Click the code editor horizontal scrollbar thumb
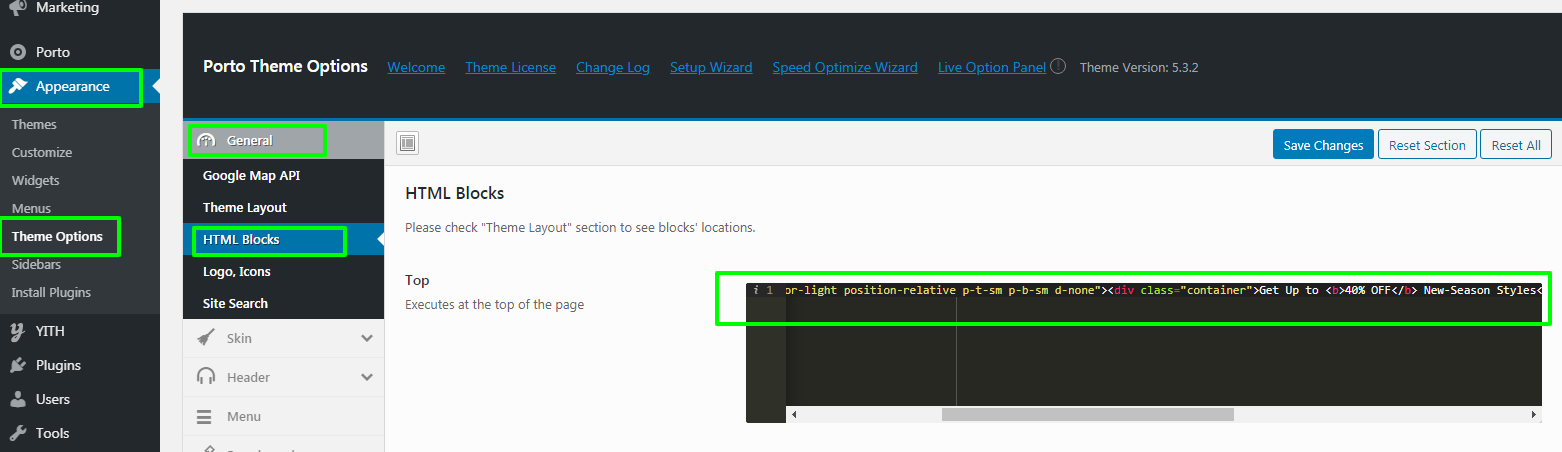 coord(1088,414)
